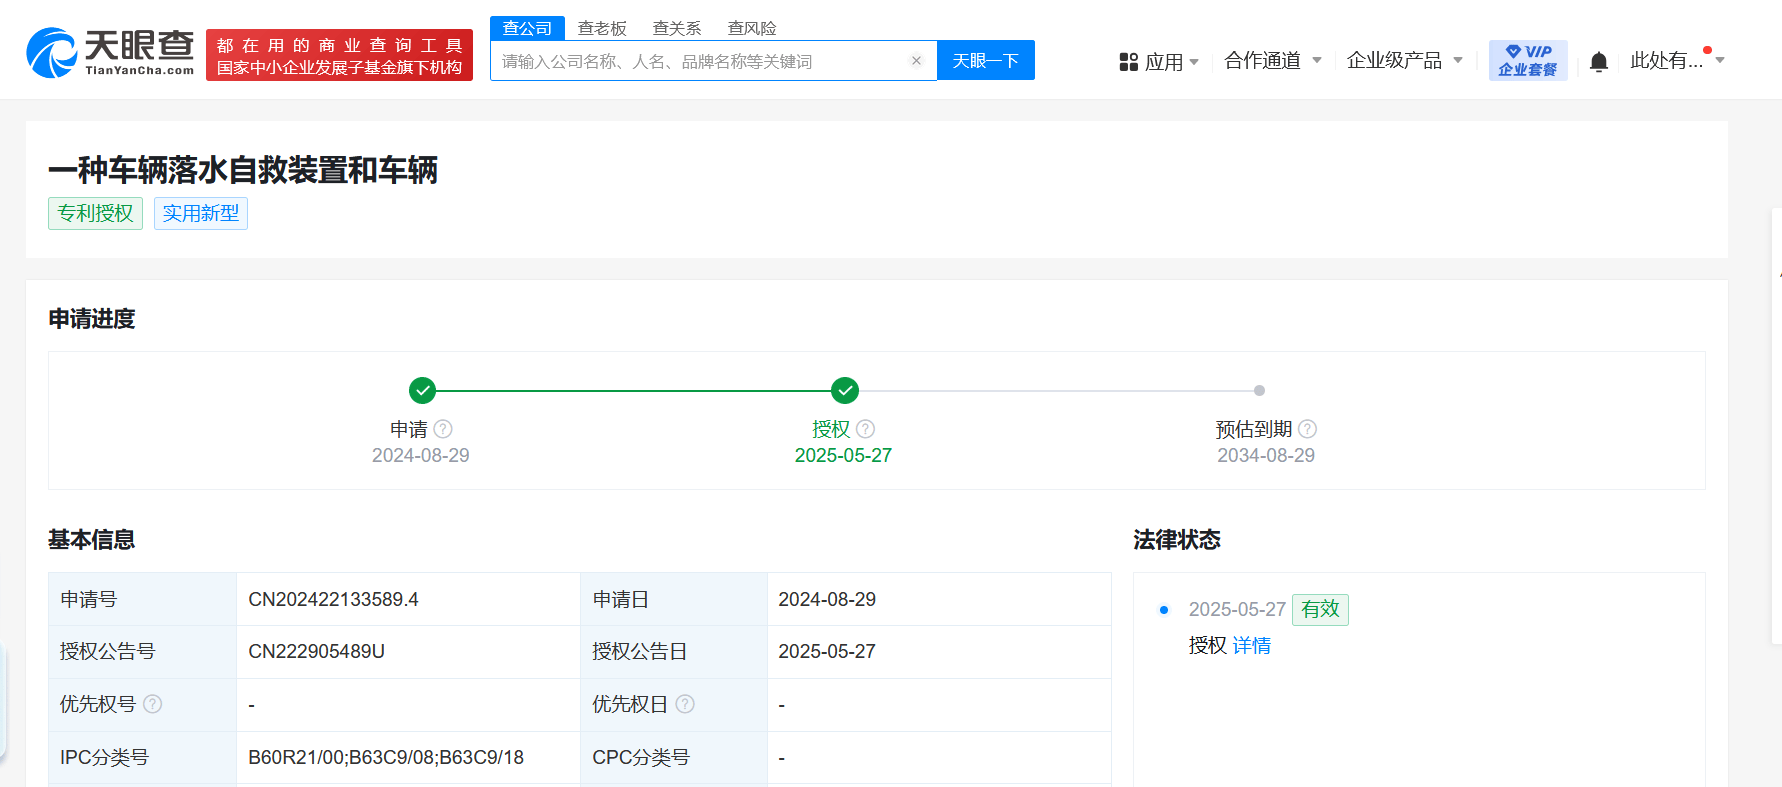This screenshot has width=1782, height=787.
Task: Expand the 应用 dropdown arrow
Action: click(1194, 62)
